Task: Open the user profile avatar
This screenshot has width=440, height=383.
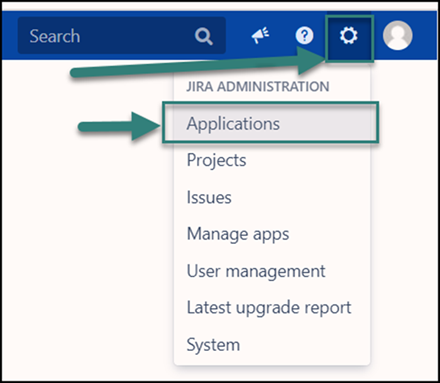Action: click(398, 35)
